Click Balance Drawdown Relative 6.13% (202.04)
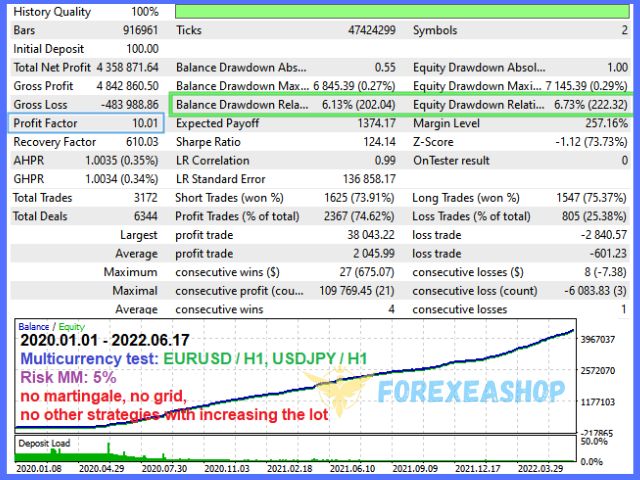This screenshot has height=480, width=640. (359, 104)
